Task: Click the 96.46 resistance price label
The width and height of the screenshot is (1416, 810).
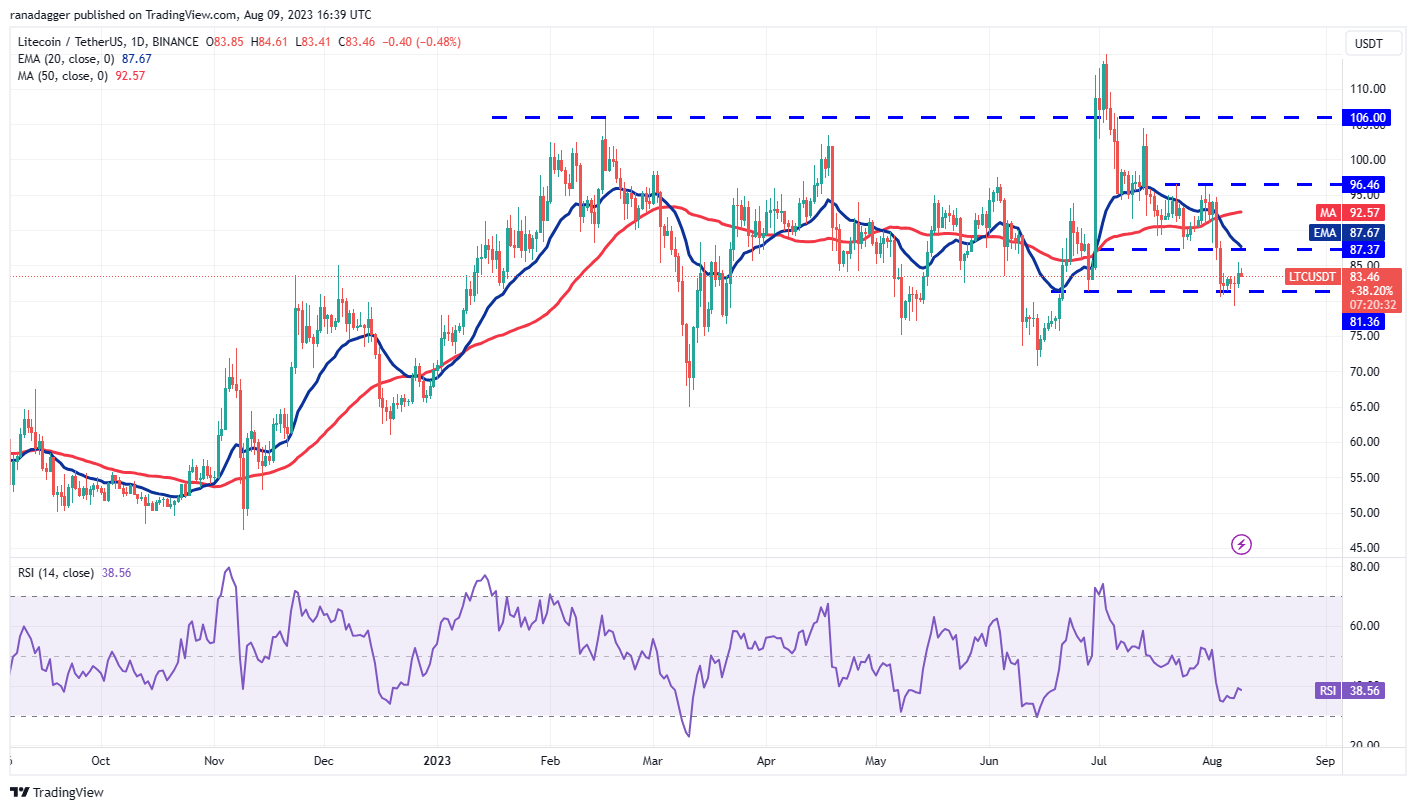Action: coord(1364,184)
